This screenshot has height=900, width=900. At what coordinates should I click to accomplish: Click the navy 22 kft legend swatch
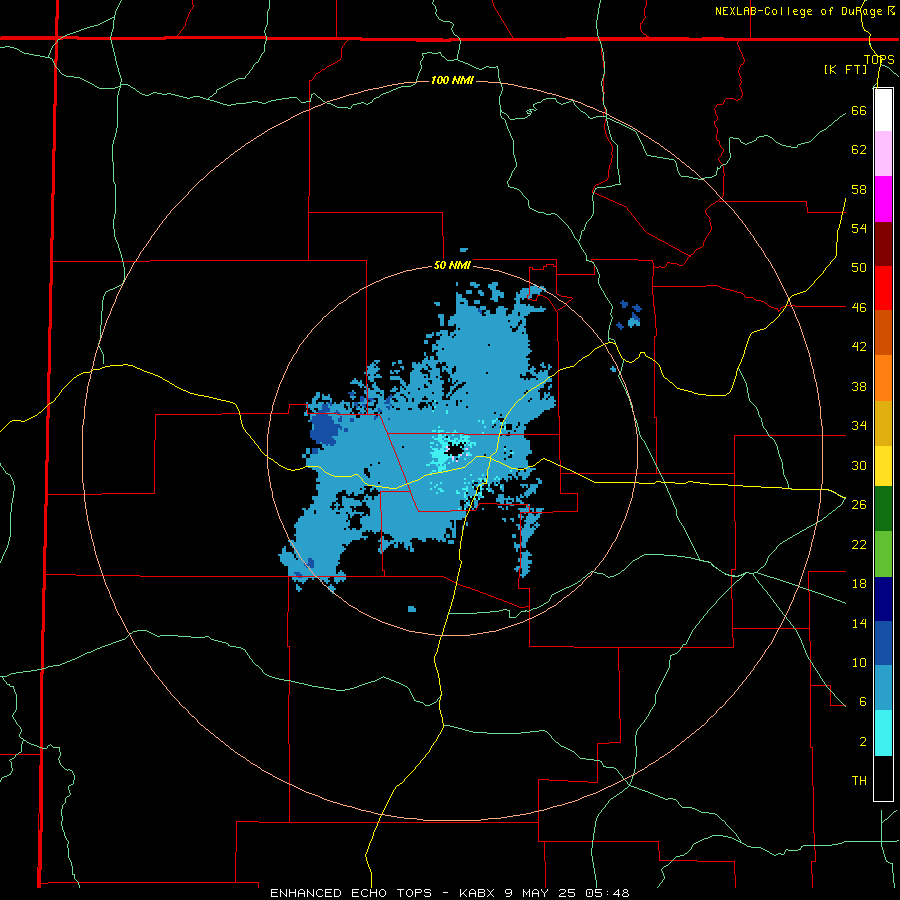coord(883,599)
